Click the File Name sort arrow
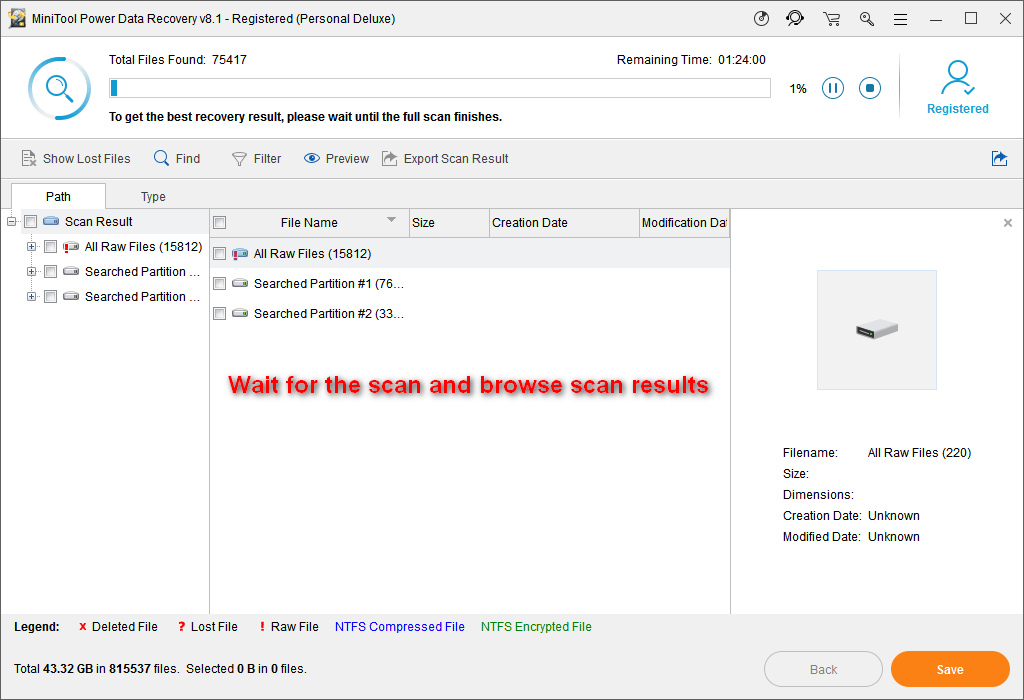The image size is (1024, 700). pyautogui.click(x=391, y=219)
